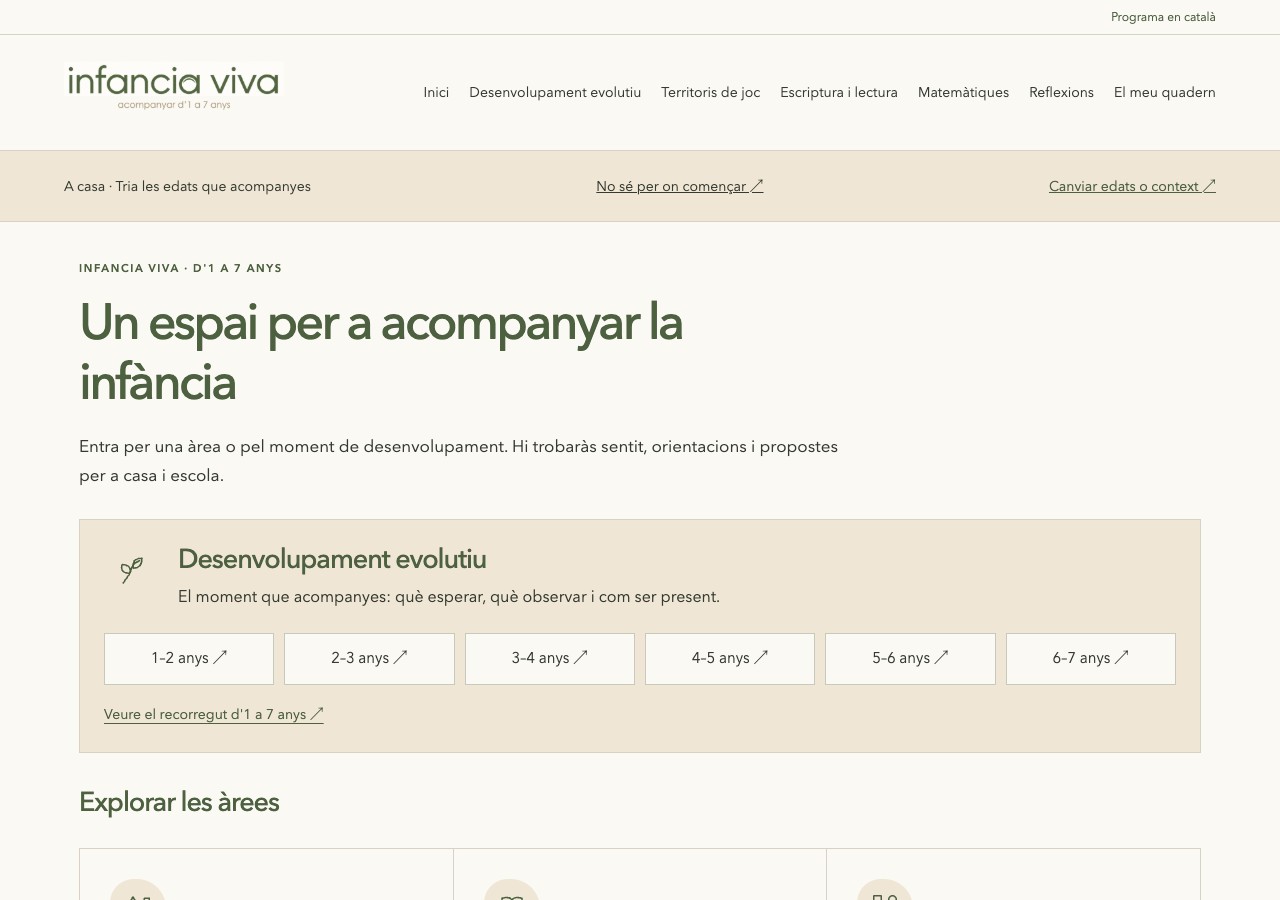Follow No sé per on començar link
The height and width of the screenshot is (900, 1280).
(x=680, y=186)
